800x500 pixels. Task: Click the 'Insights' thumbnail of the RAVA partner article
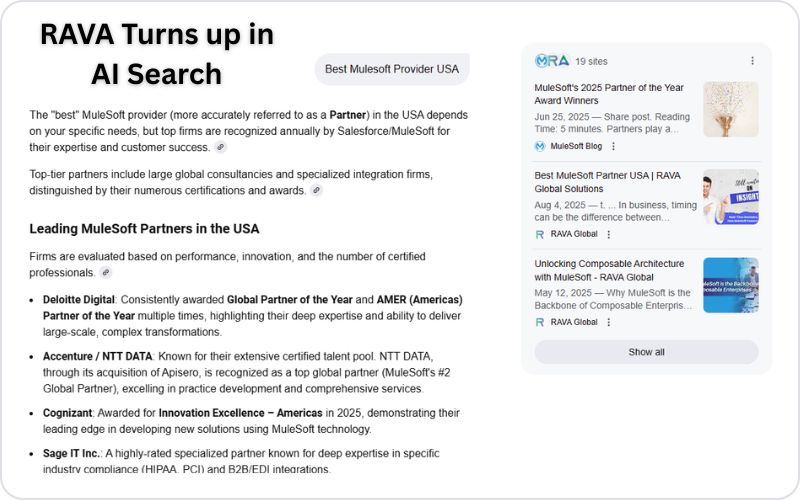click(730, 197)
